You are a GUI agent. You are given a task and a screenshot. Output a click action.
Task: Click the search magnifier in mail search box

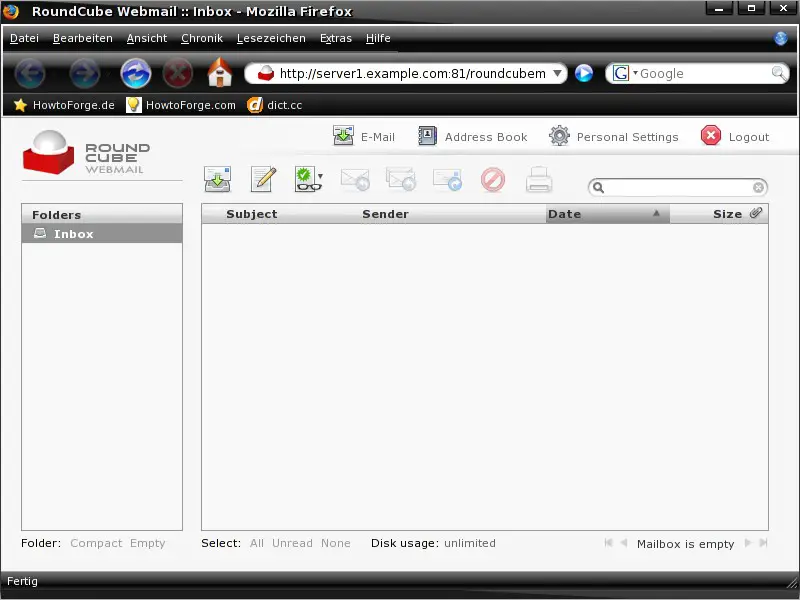pyautogui.click(x=598, y=188)
